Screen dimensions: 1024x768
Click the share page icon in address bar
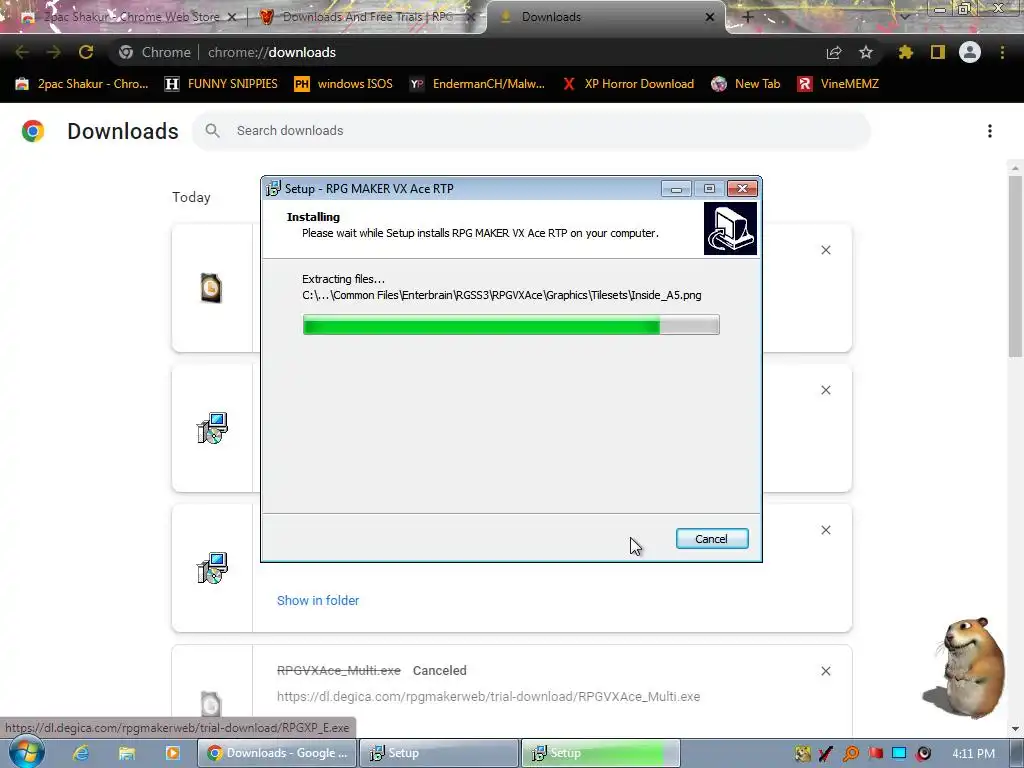[834, 52]
